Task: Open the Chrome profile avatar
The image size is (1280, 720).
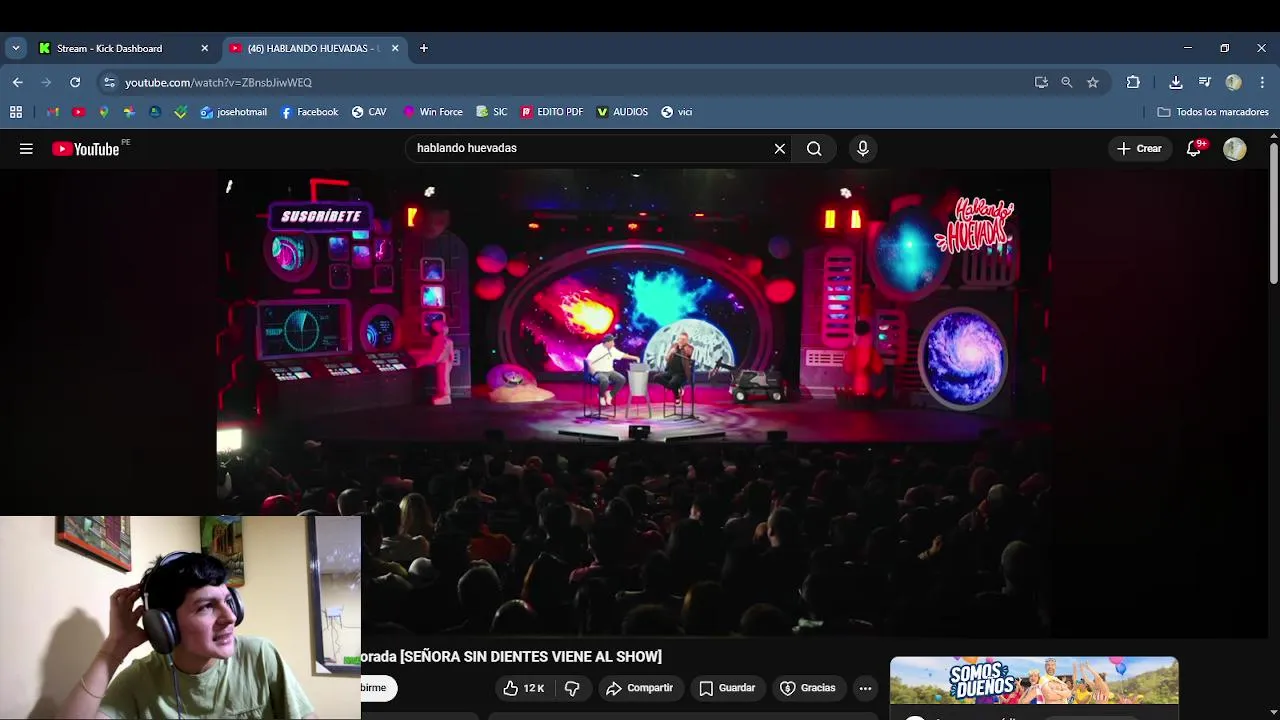Action: pos(1234,82)
